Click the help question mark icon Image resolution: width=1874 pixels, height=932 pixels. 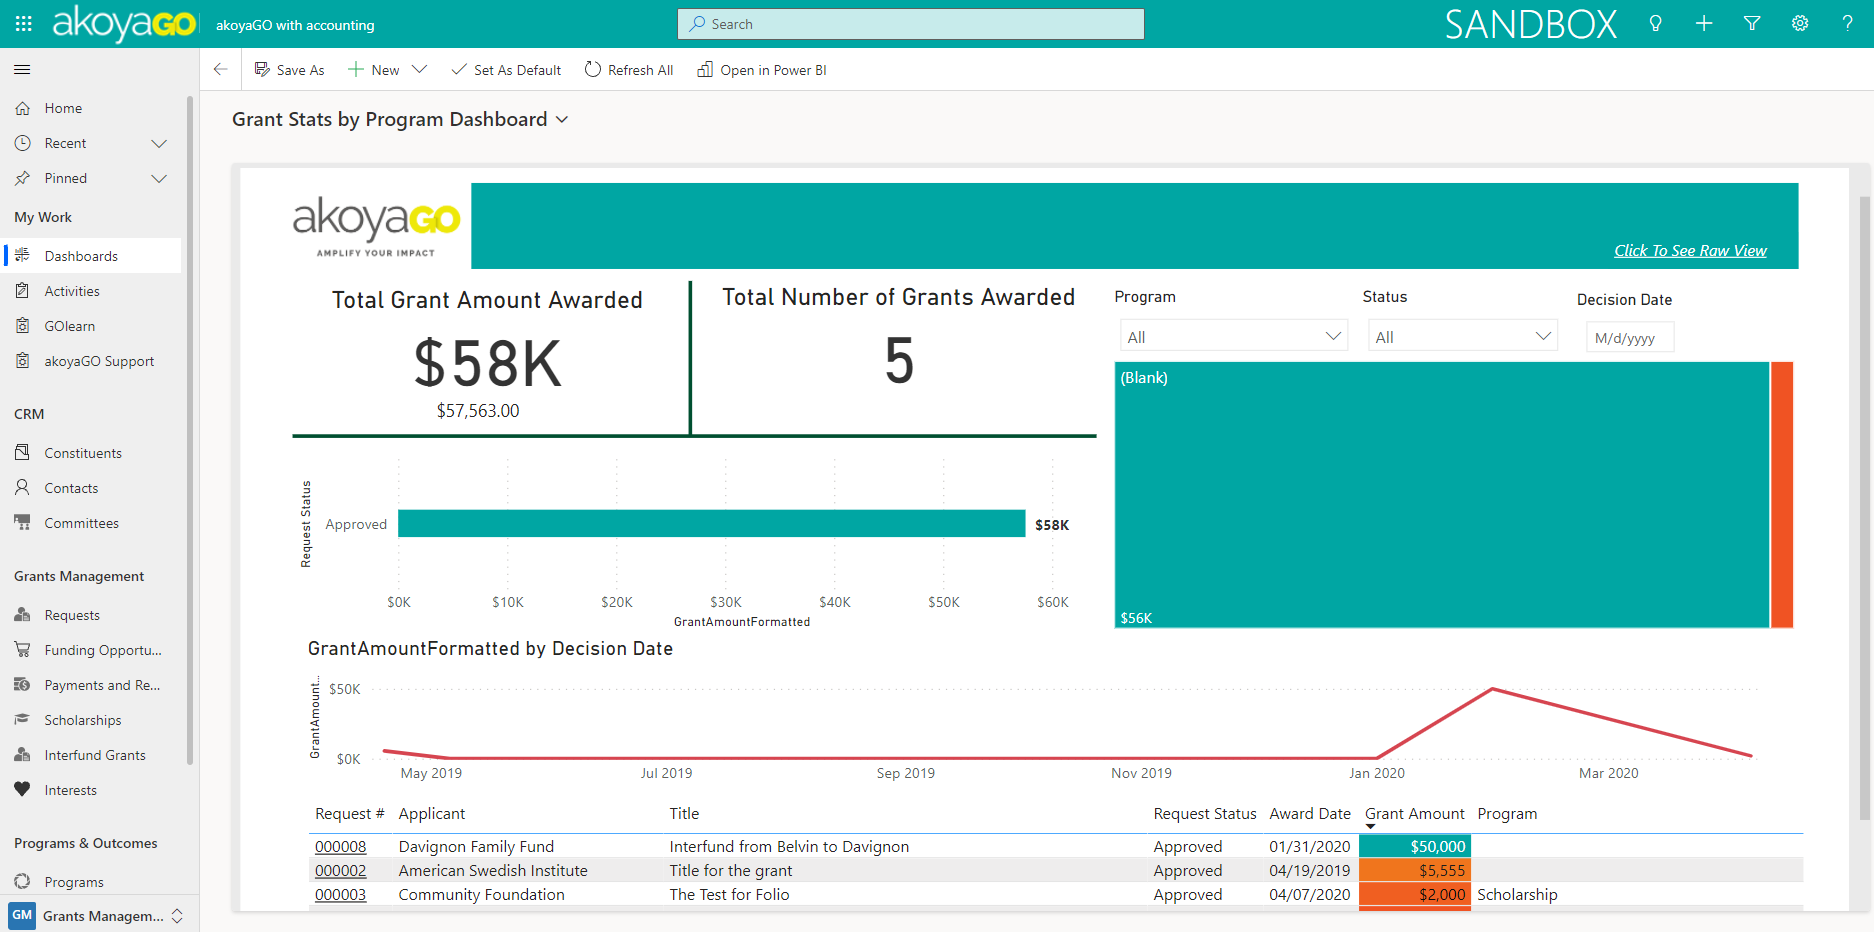[x=1847, y=23]
